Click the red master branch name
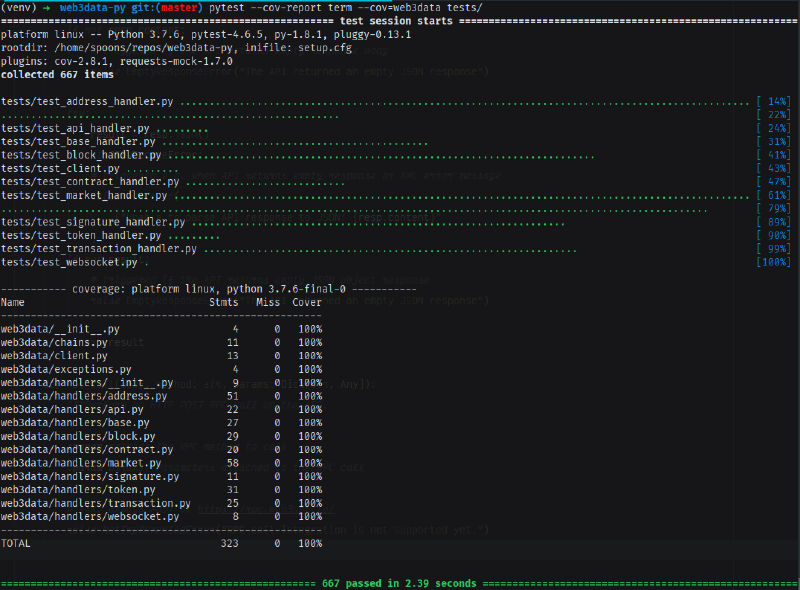Image resolution: width=800 pixels, height=590 pixels. click(x=179, y=8)
